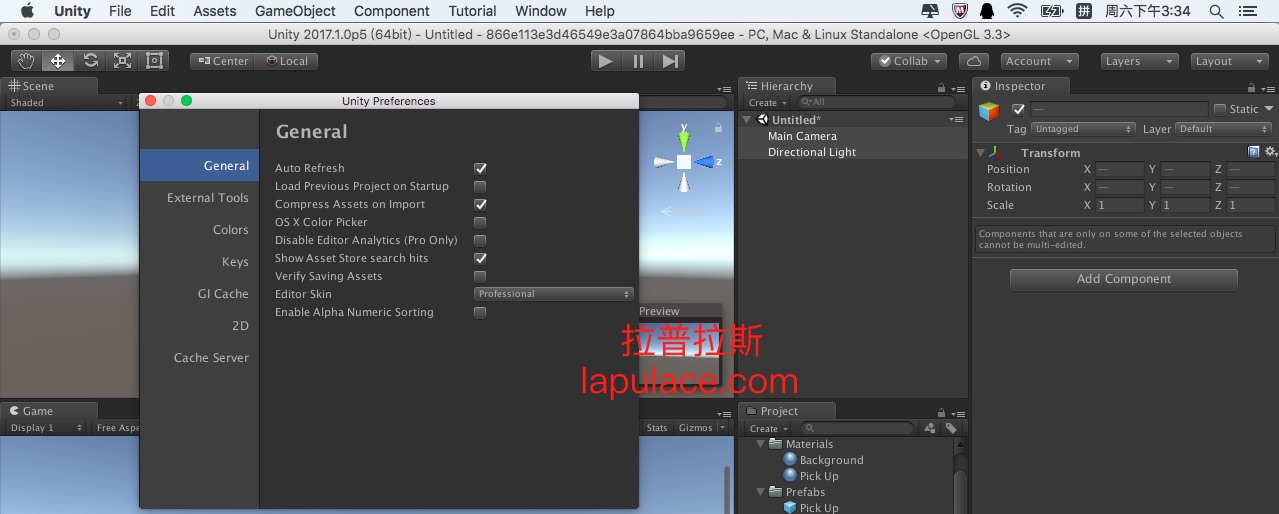
Task: Select the Rect Transform tool
Action: click(x=154, y=61)
